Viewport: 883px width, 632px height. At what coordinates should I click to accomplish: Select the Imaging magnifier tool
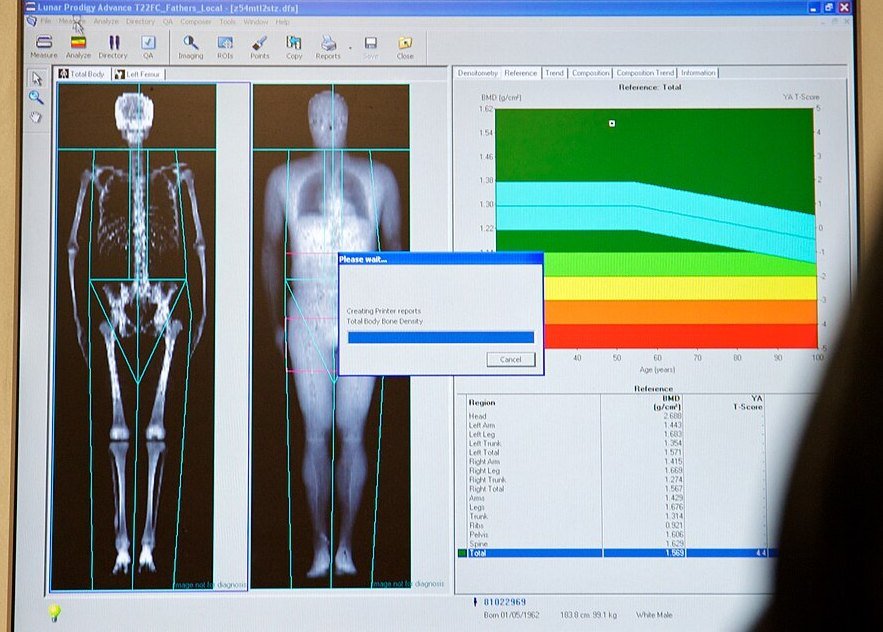pyautogui.click(x=190, y=47)
